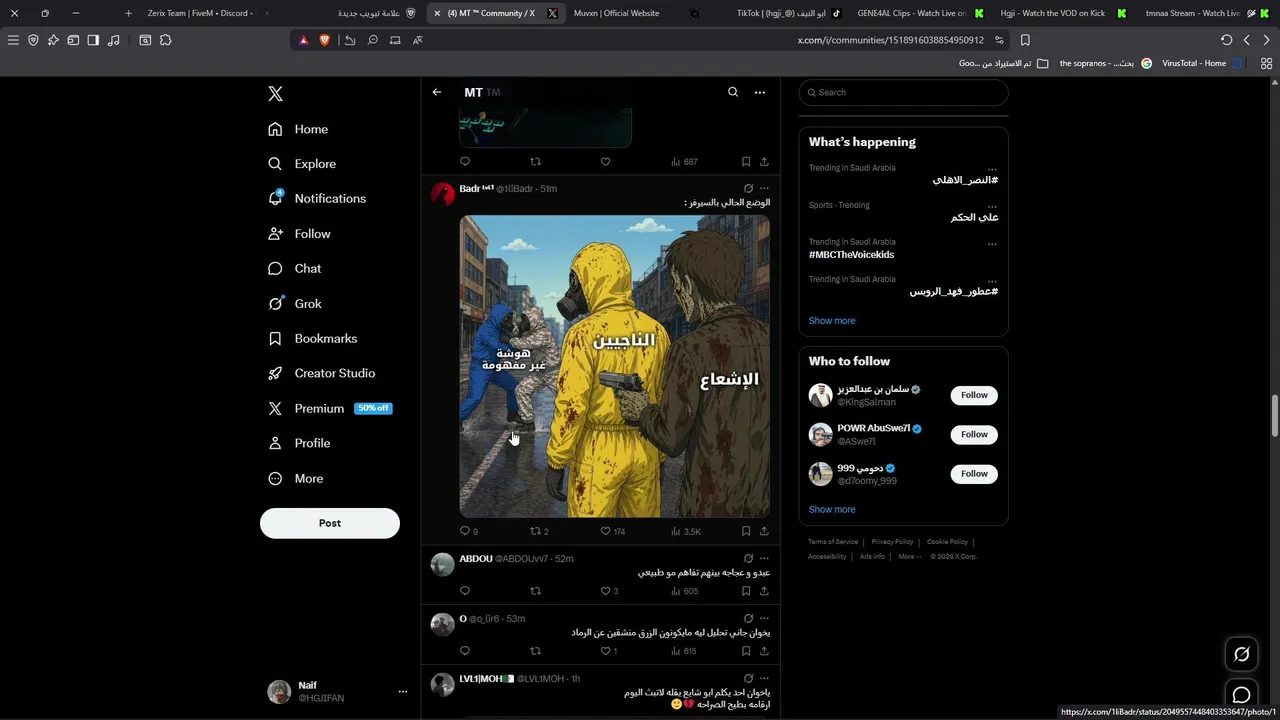Open a new browser tab
The height and width of the screenshot is (720, 1280).
tap(128, 13)
